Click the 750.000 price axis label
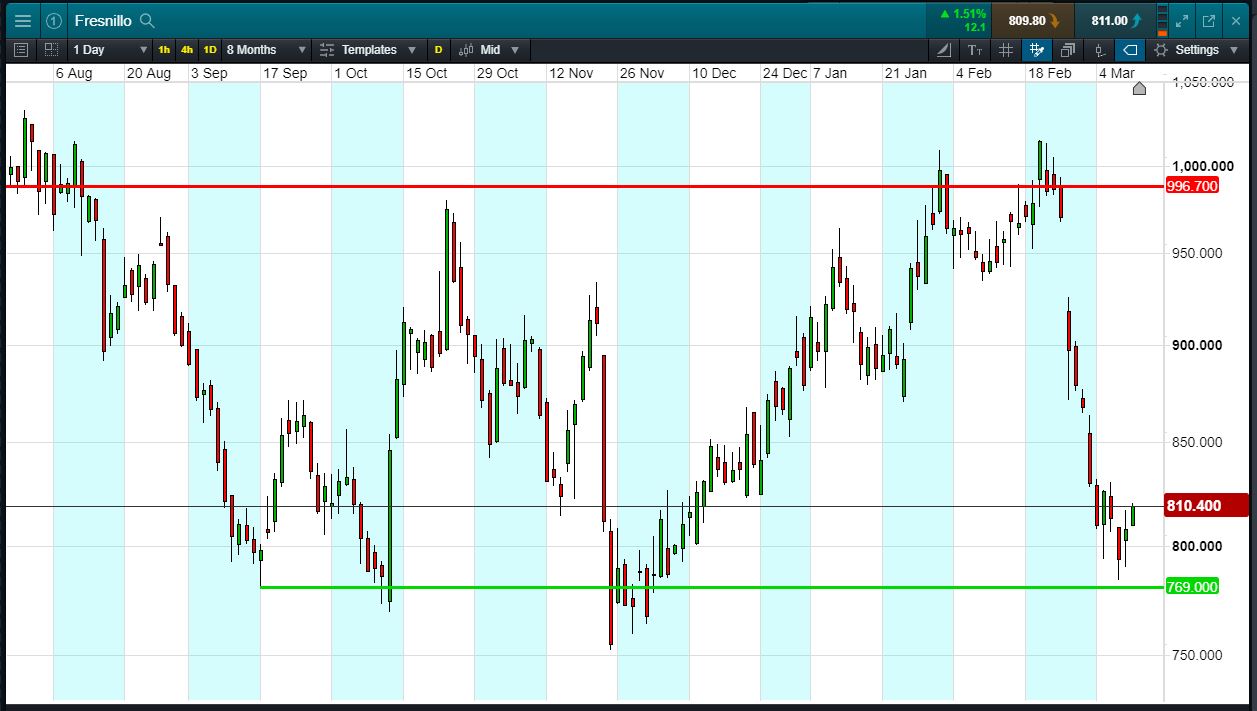Screen dimensions: 1257x711 tap(1197, 655)
